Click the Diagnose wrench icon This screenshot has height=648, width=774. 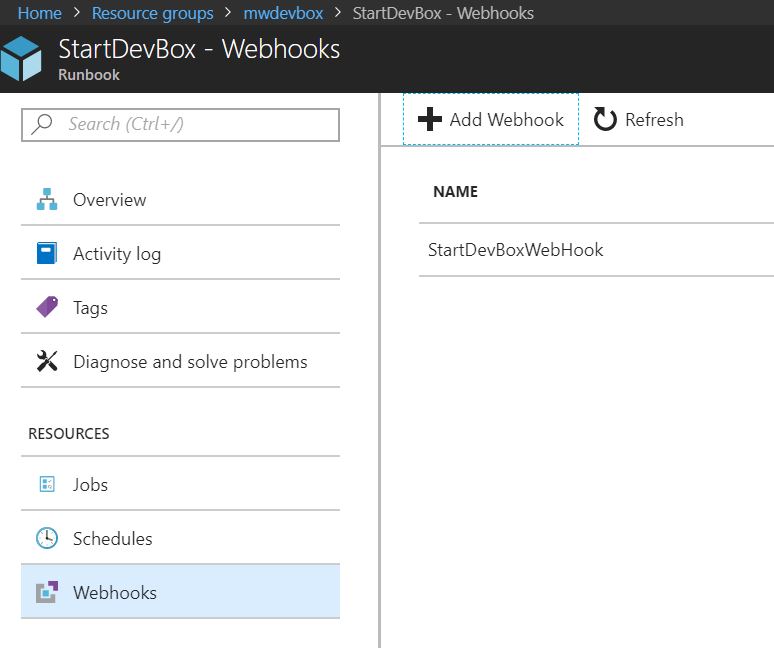47,361
